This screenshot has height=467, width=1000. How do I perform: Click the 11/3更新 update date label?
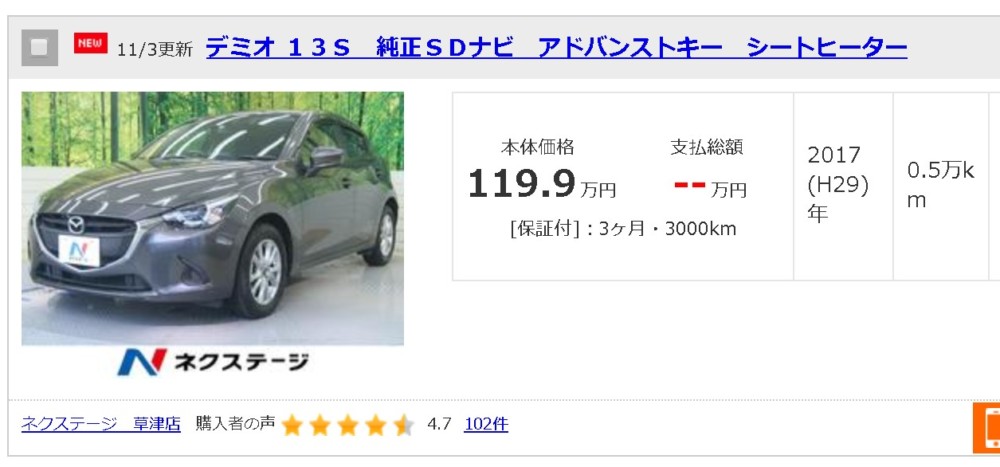point(155,50)
